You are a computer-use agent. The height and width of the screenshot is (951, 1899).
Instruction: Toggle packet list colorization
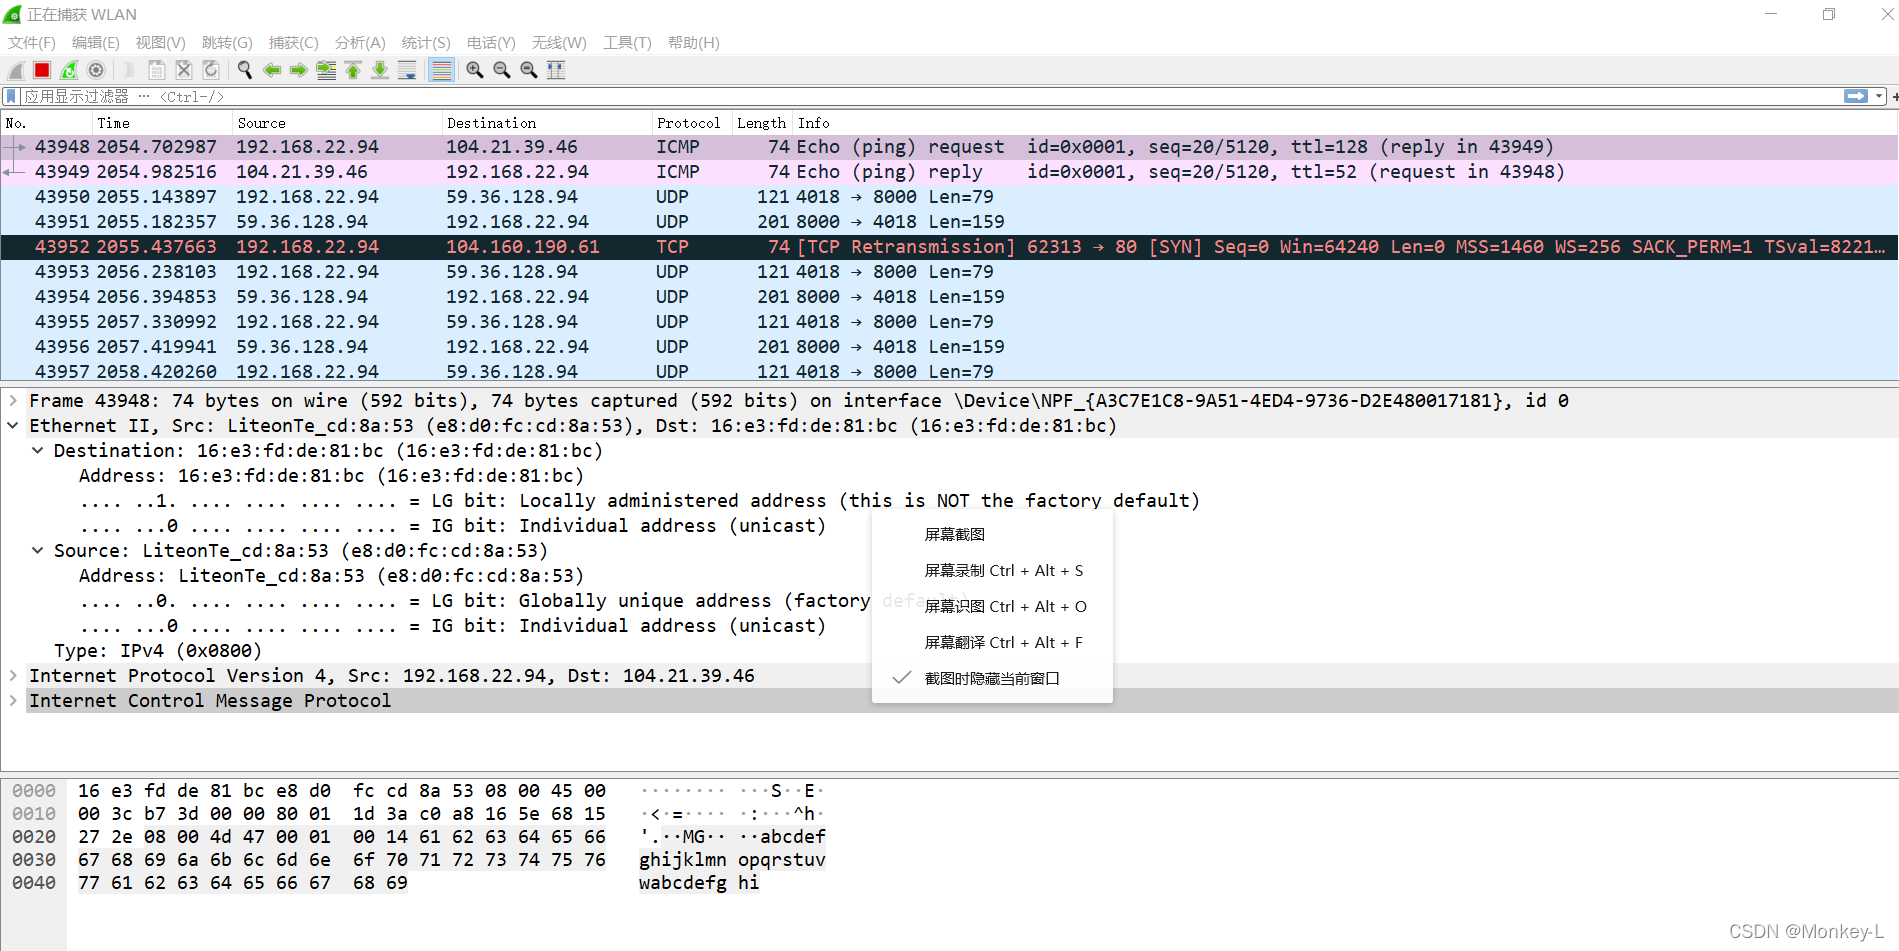click(x=441, y=70)
